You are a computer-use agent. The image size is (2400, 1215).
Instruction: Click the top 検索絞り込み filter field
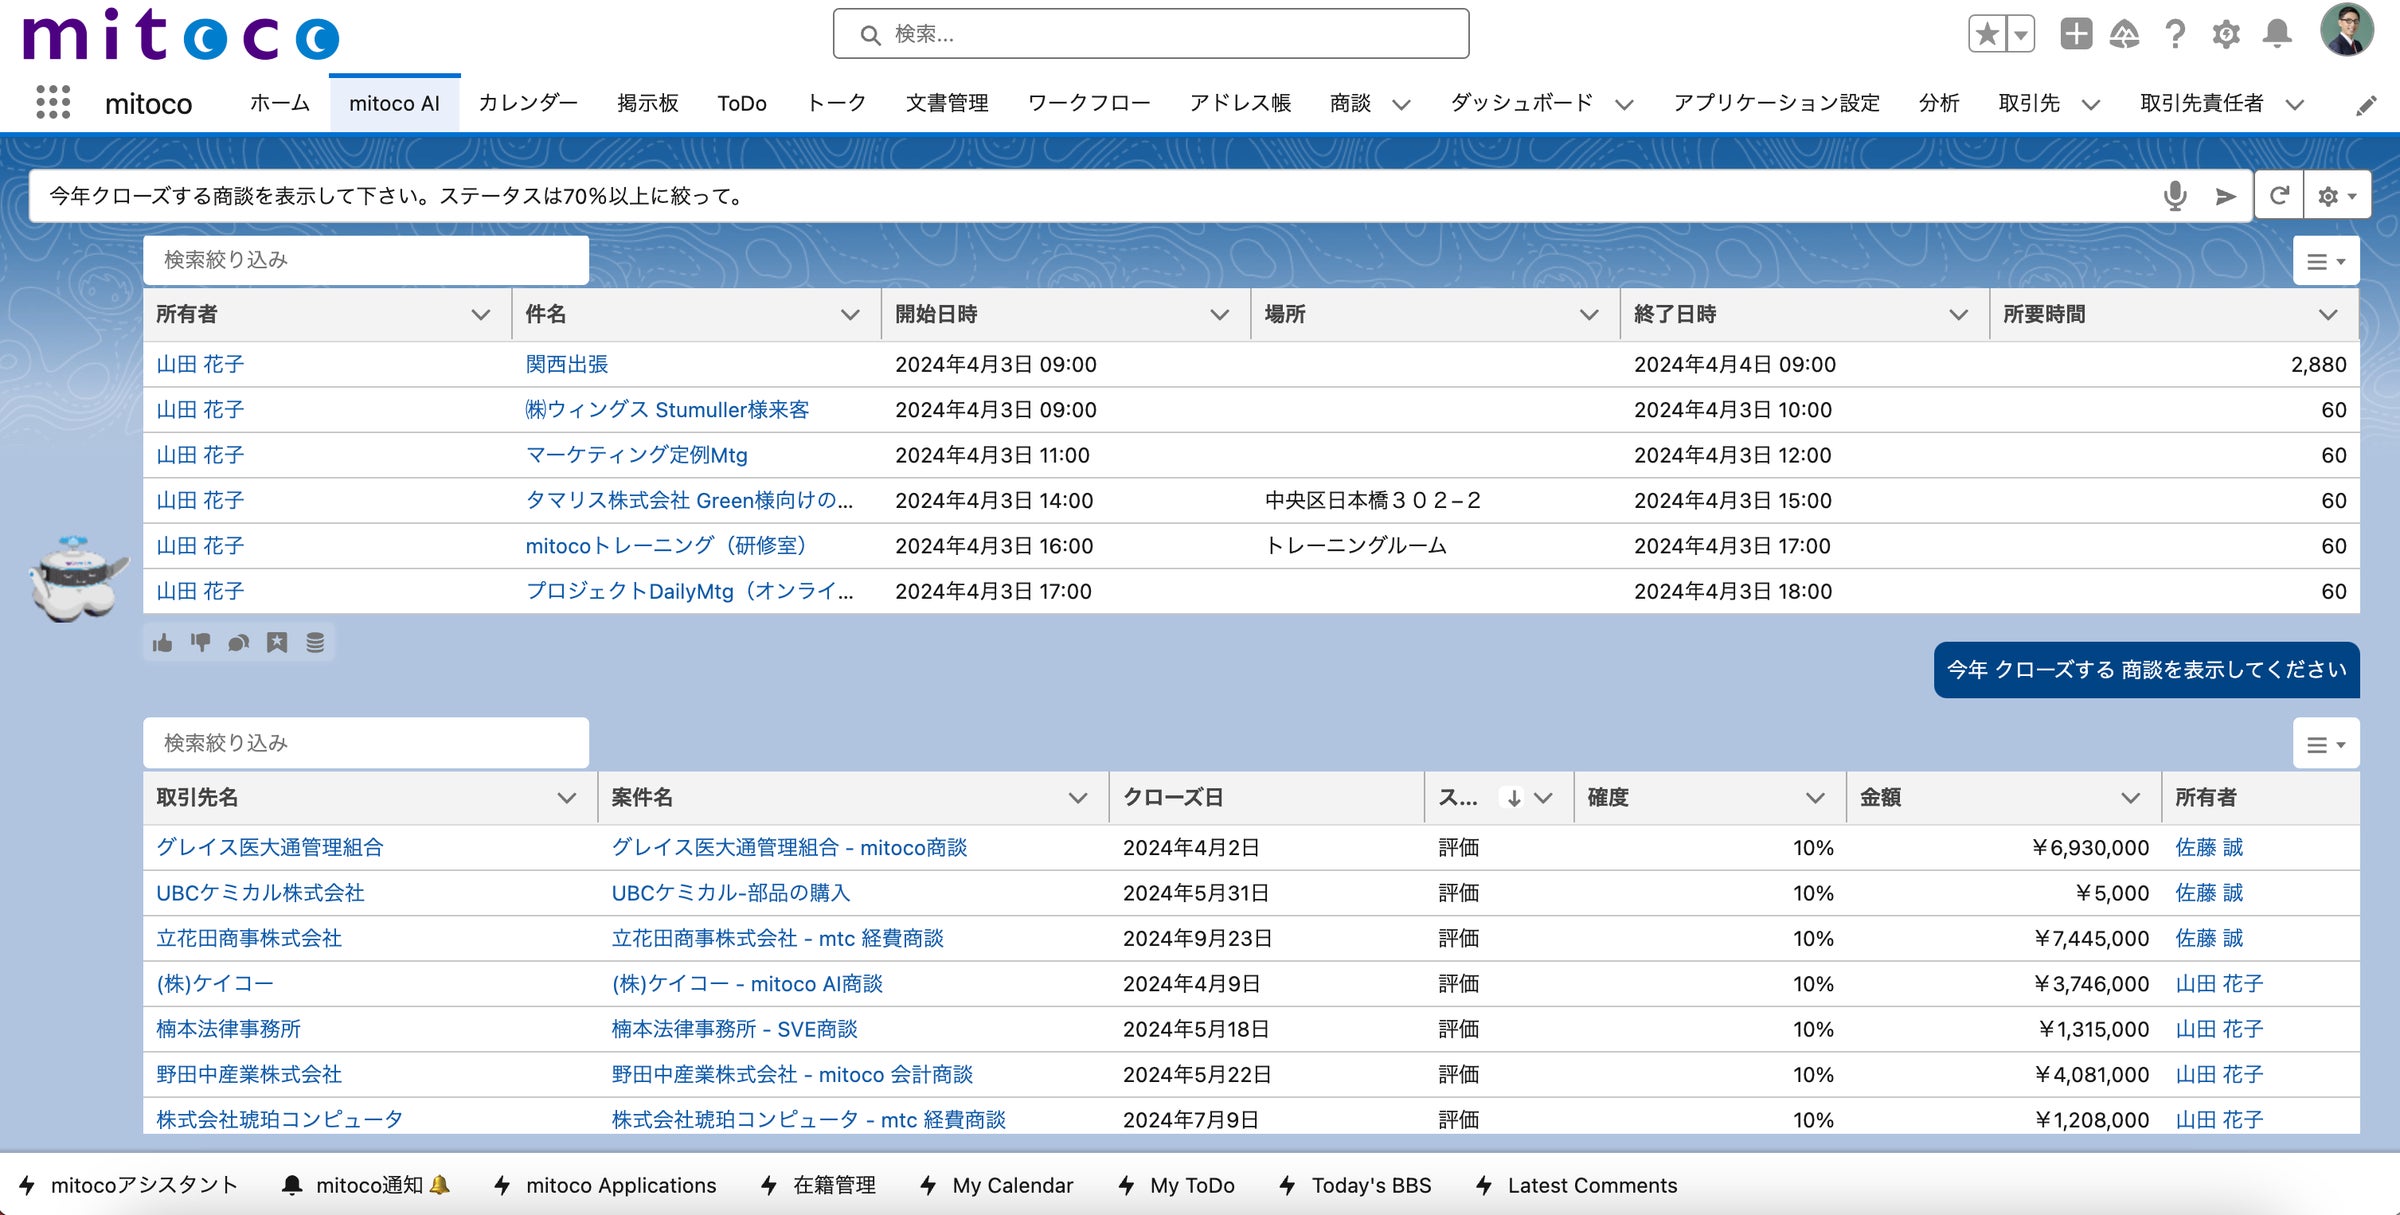tap(366, 260)
